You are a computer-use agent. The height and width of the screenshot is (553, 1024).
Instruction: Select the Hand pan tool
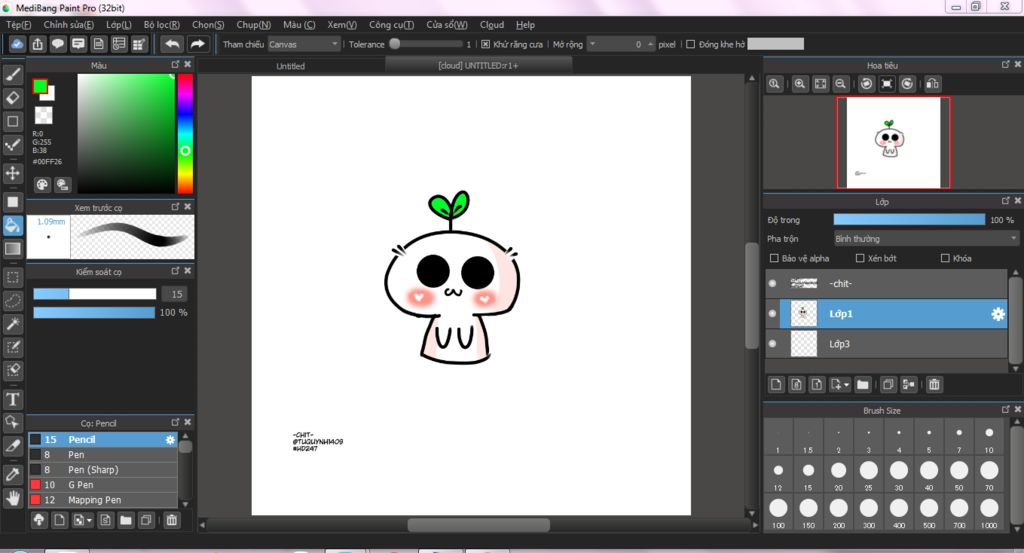pos(13,498)
